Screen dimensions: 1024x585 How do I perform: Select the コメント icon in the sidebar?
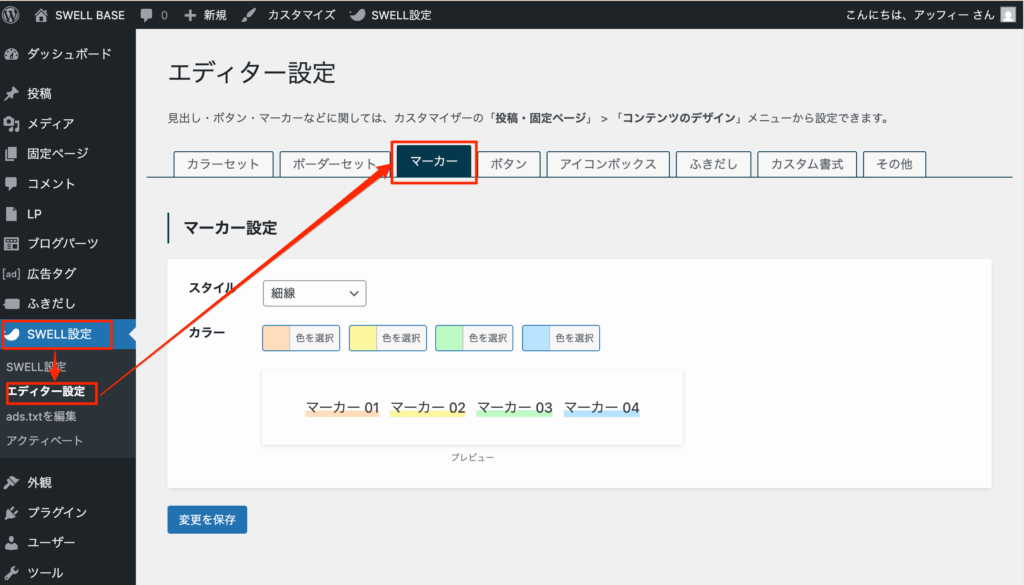click(10, 183)
